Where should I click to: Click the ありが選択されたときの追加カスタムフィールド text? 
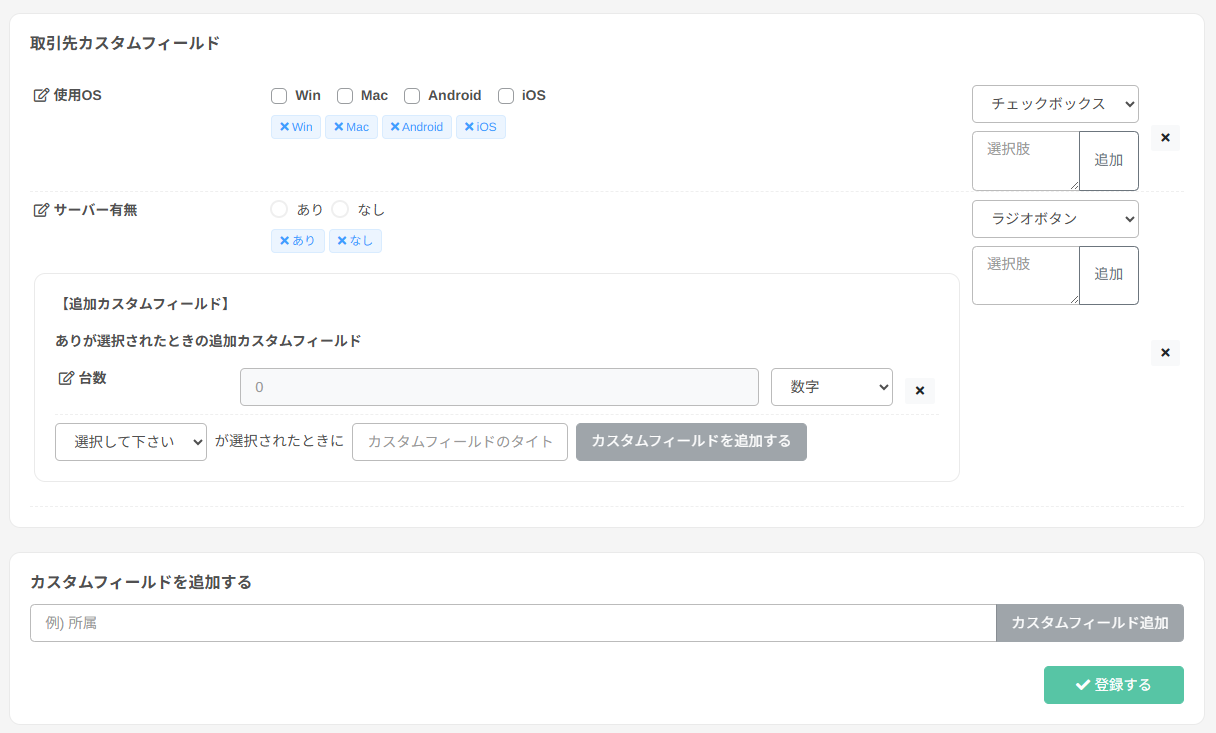[x=208, y=341]
